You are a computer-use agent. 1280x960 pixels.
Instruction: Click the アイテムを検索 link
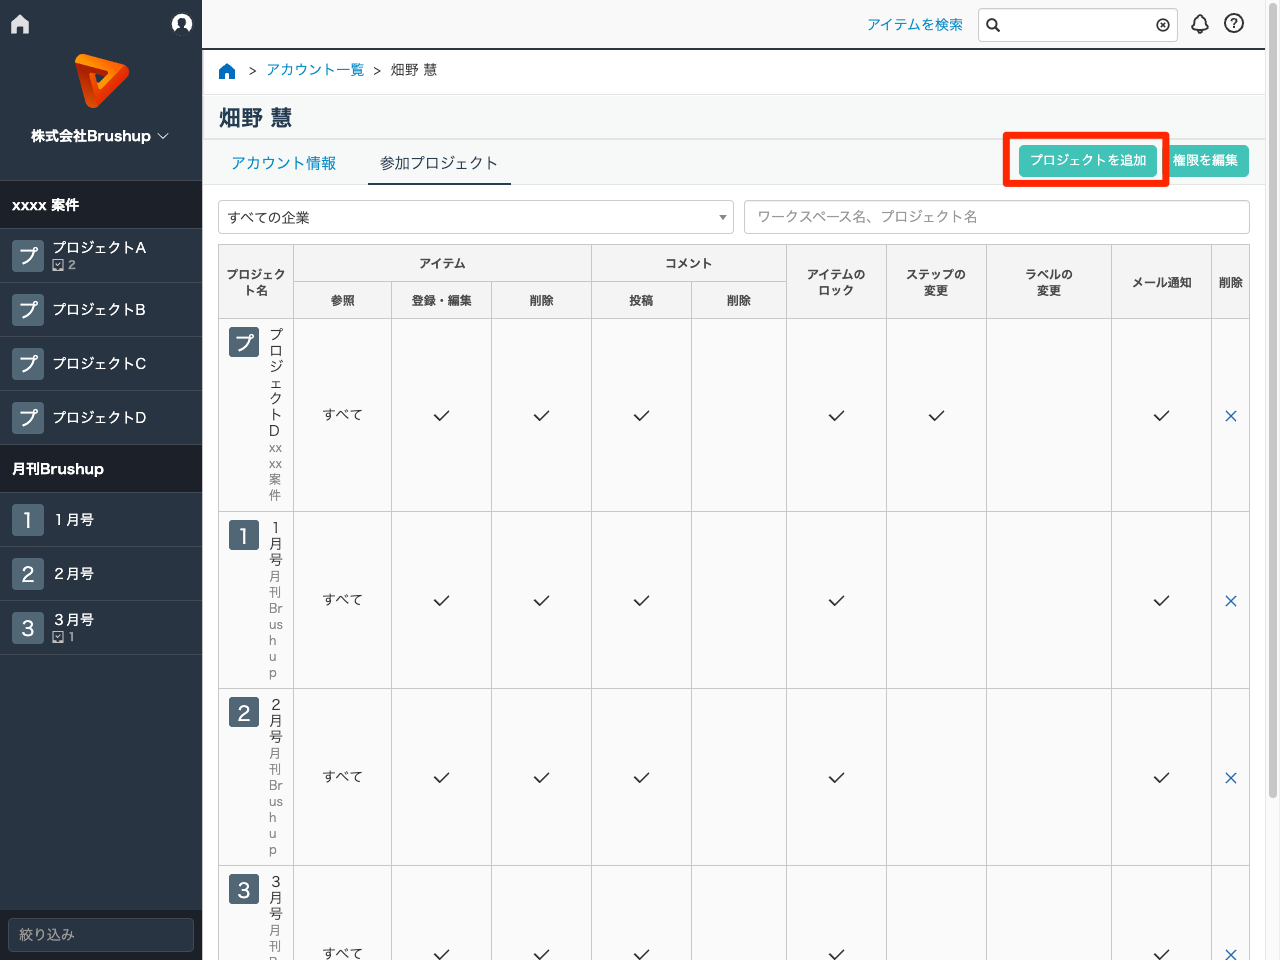[914, 25]
